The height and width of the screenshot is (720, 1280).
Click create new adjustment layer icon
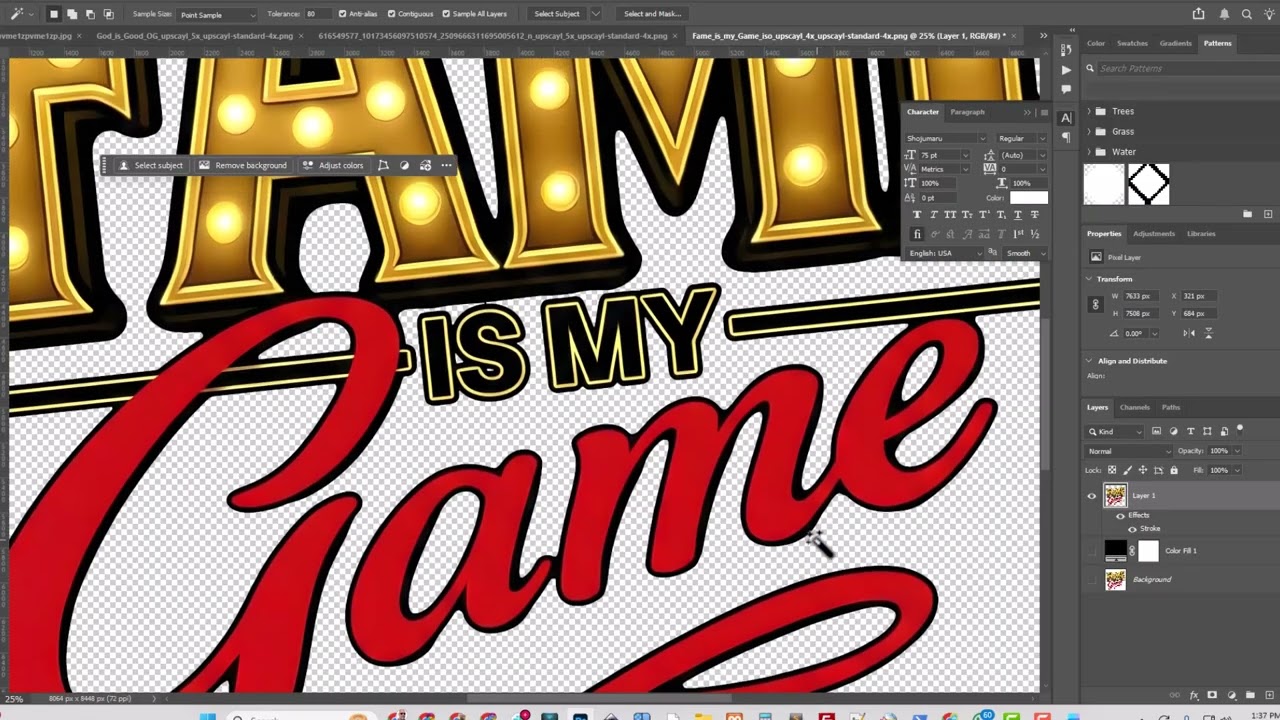click(x=1232, y=695)
